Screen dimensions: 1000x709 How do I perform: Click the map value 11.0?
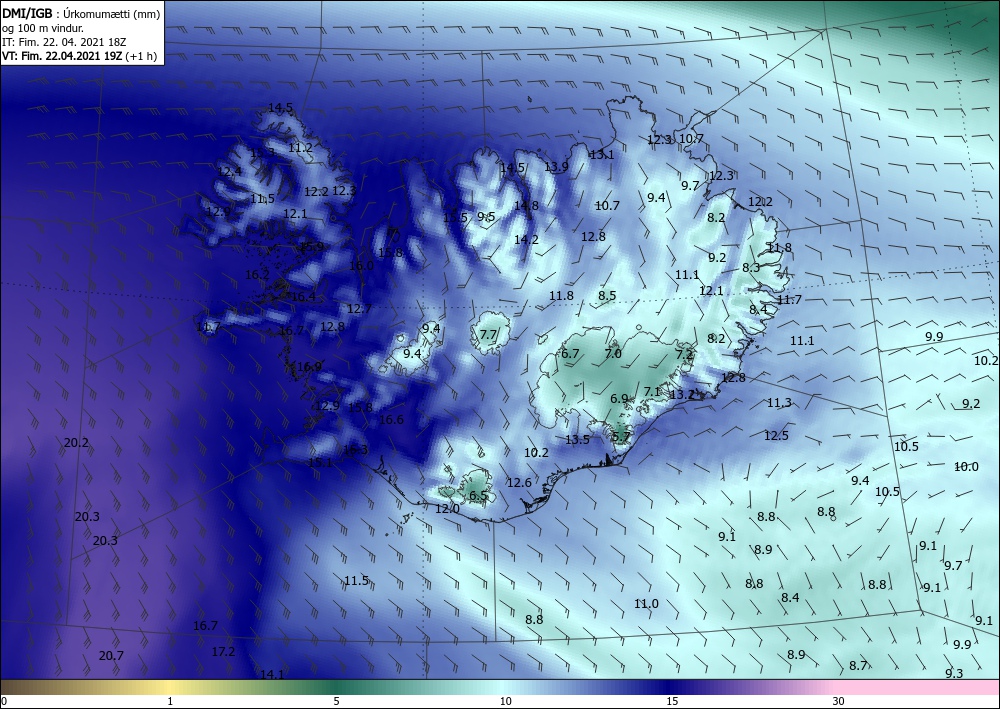tap(646, 603)
